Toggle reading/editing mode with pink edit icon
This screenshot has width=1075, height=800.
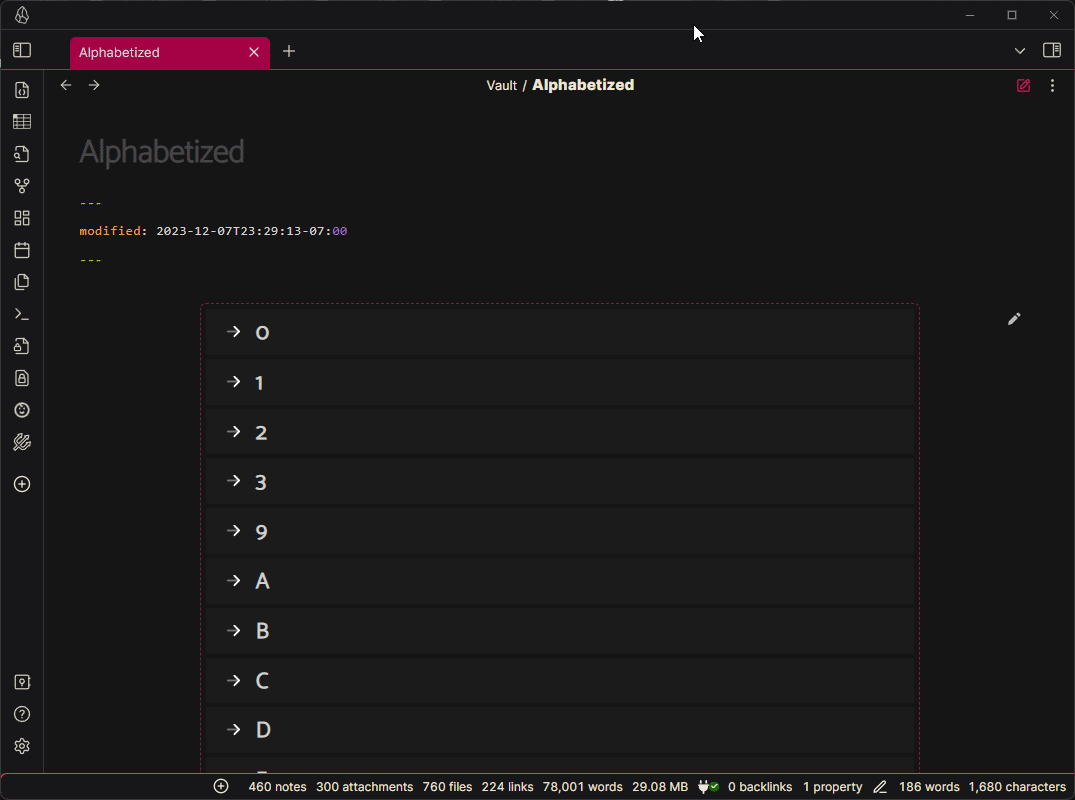click(x=1023, y=86)
